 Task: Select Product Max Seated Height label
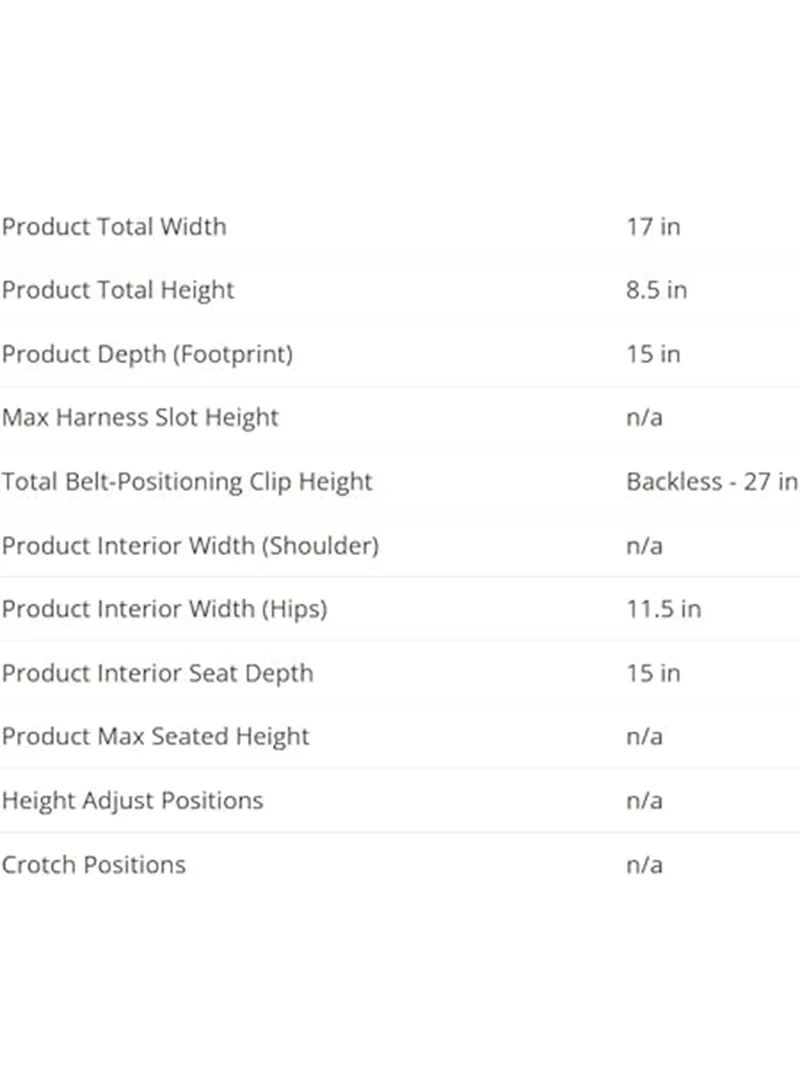coord(155,738)
